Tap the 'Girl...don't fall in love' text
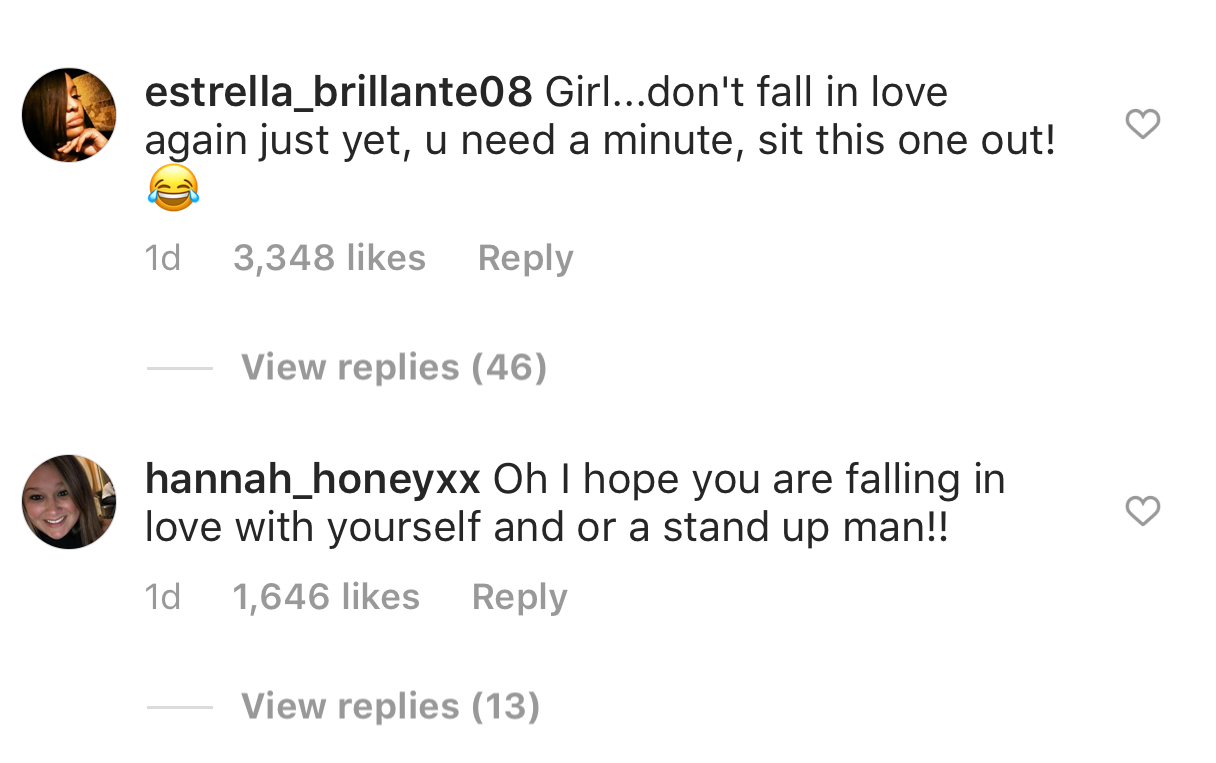This screenshot has width=1216, height=763. coord(746,93)
